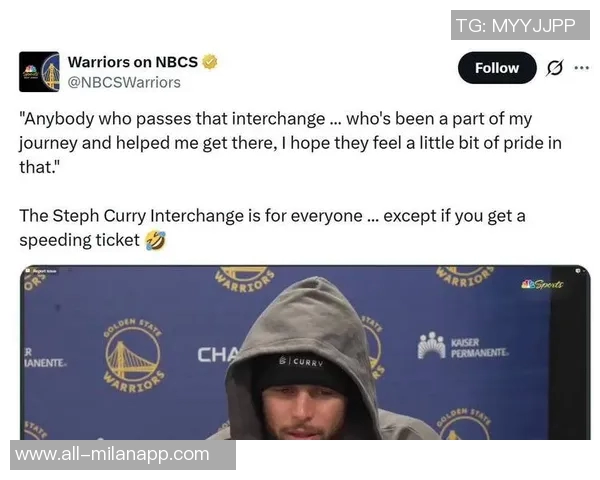Open Grok slashed-circle icon beside Follow
The width and height of the screenshot is (600, 480).
[x=554, y=68]
